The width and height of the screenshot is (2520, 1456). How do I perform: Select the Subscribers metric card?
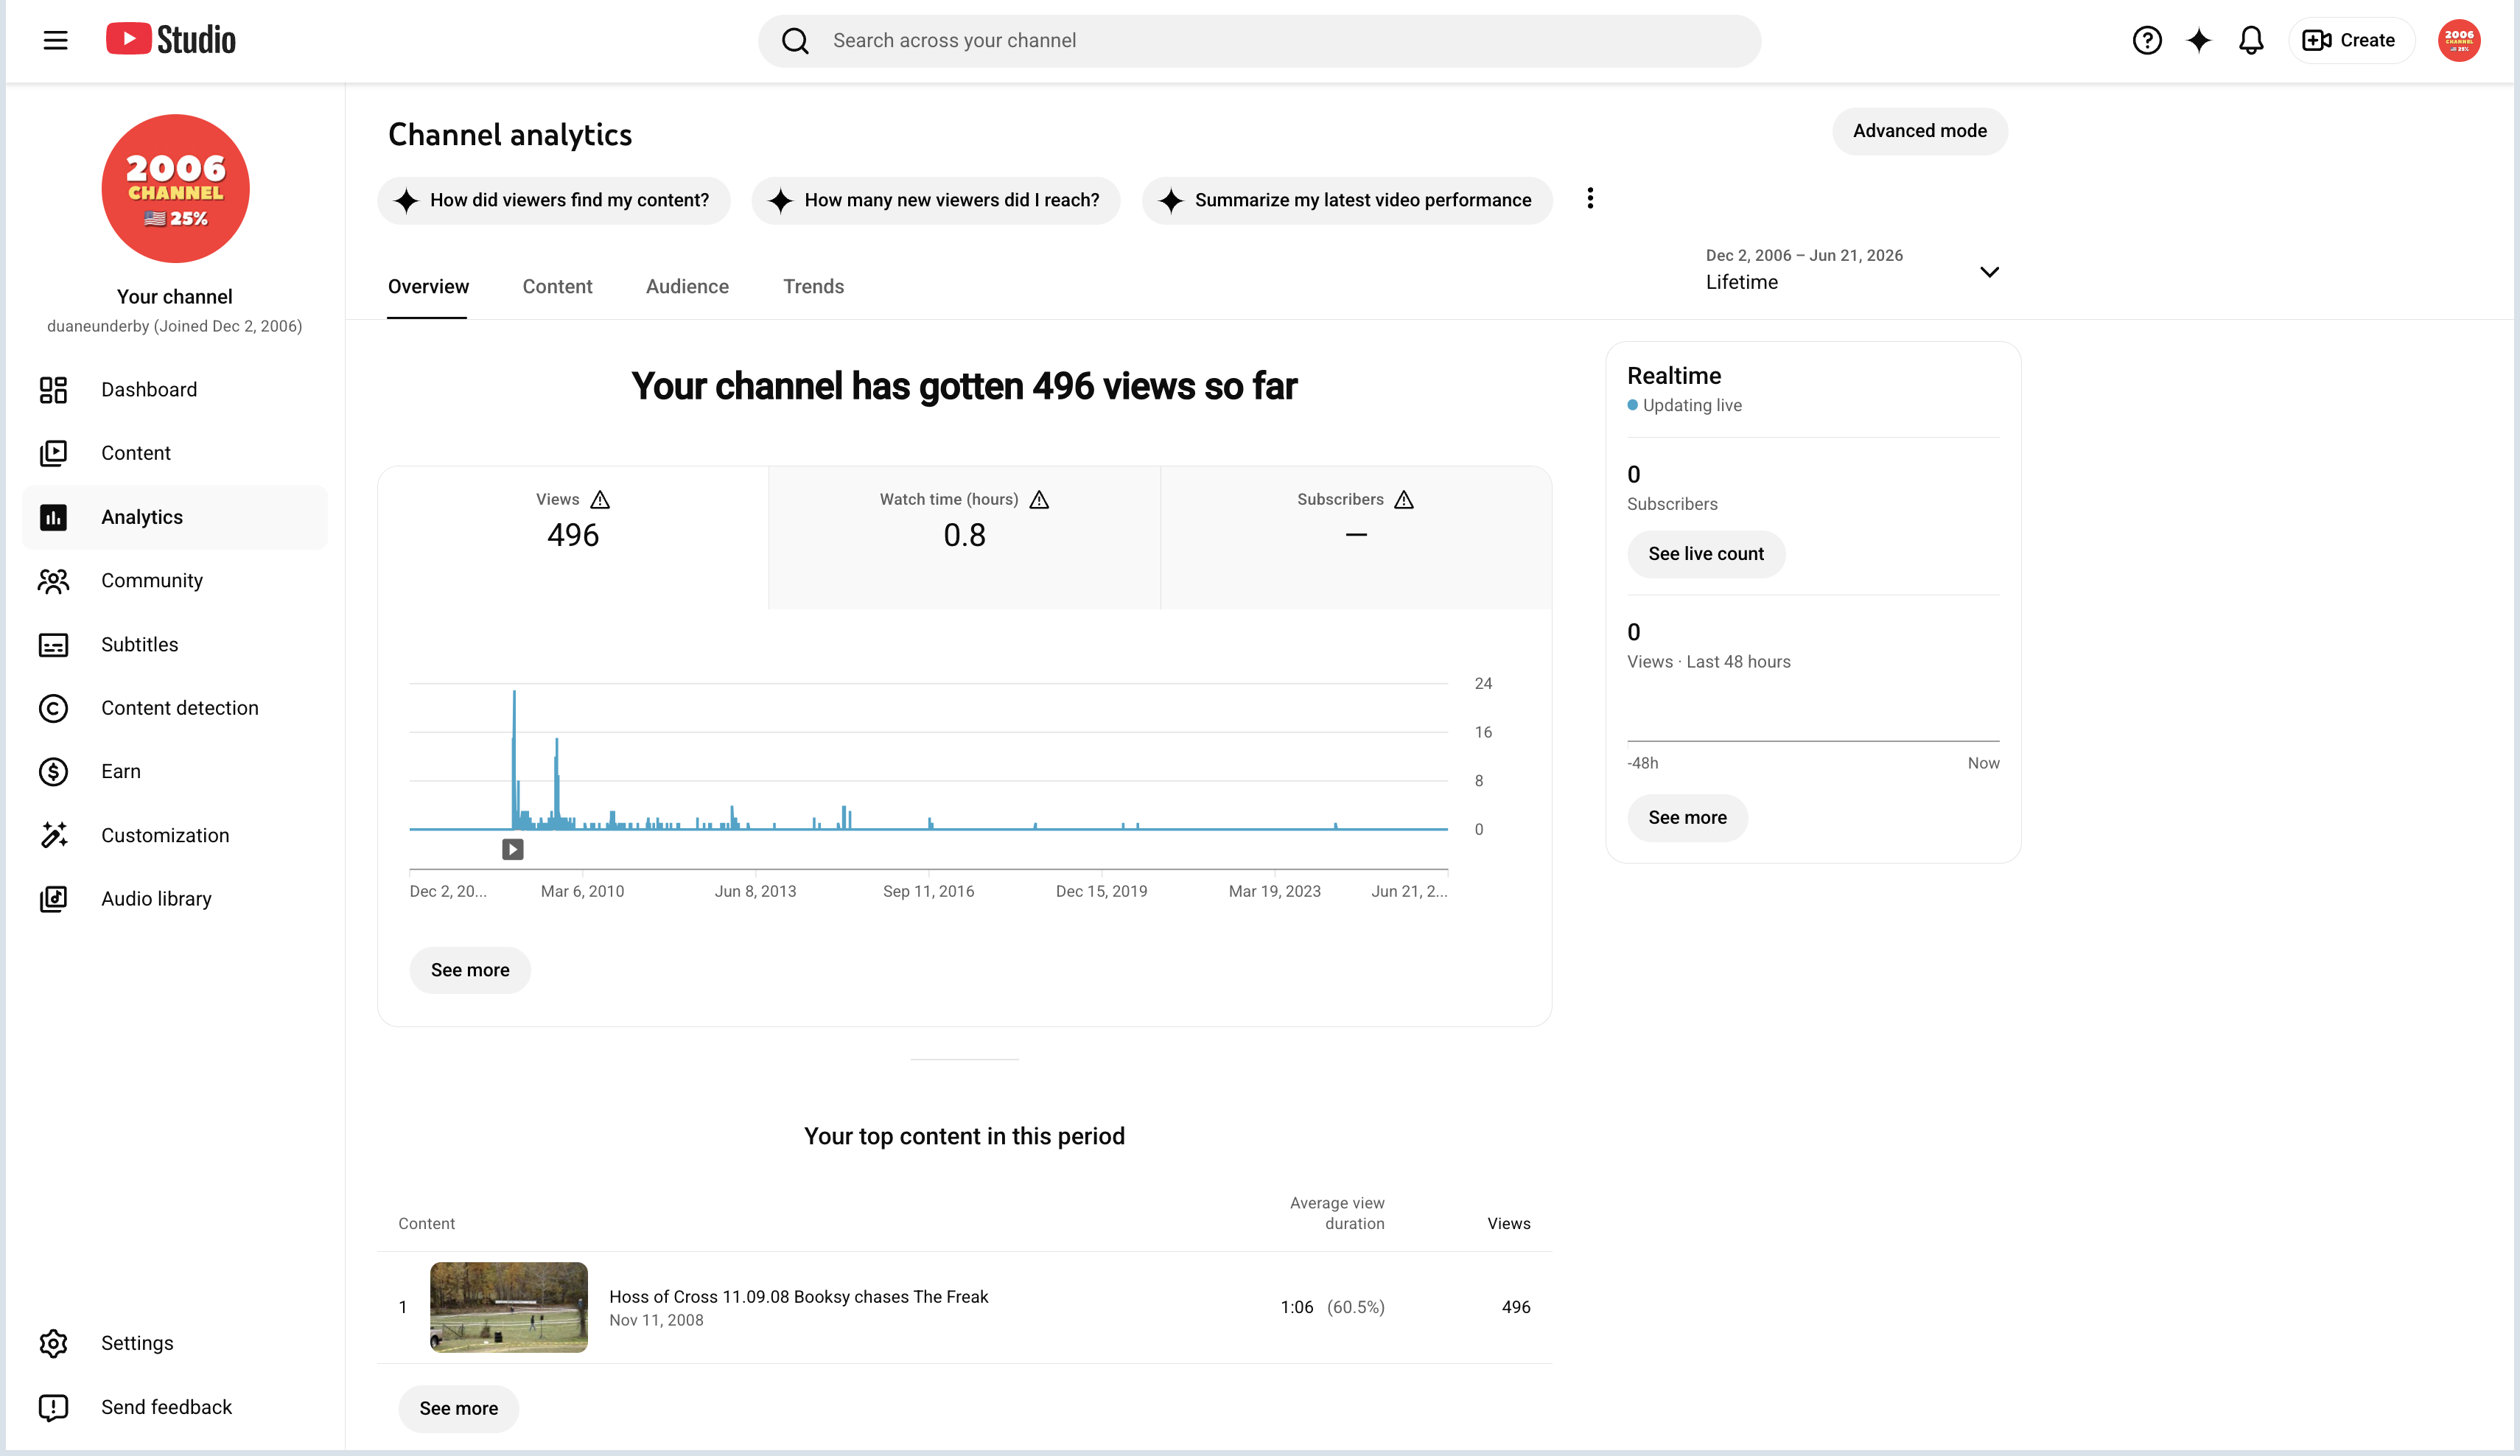[1355, 537]
